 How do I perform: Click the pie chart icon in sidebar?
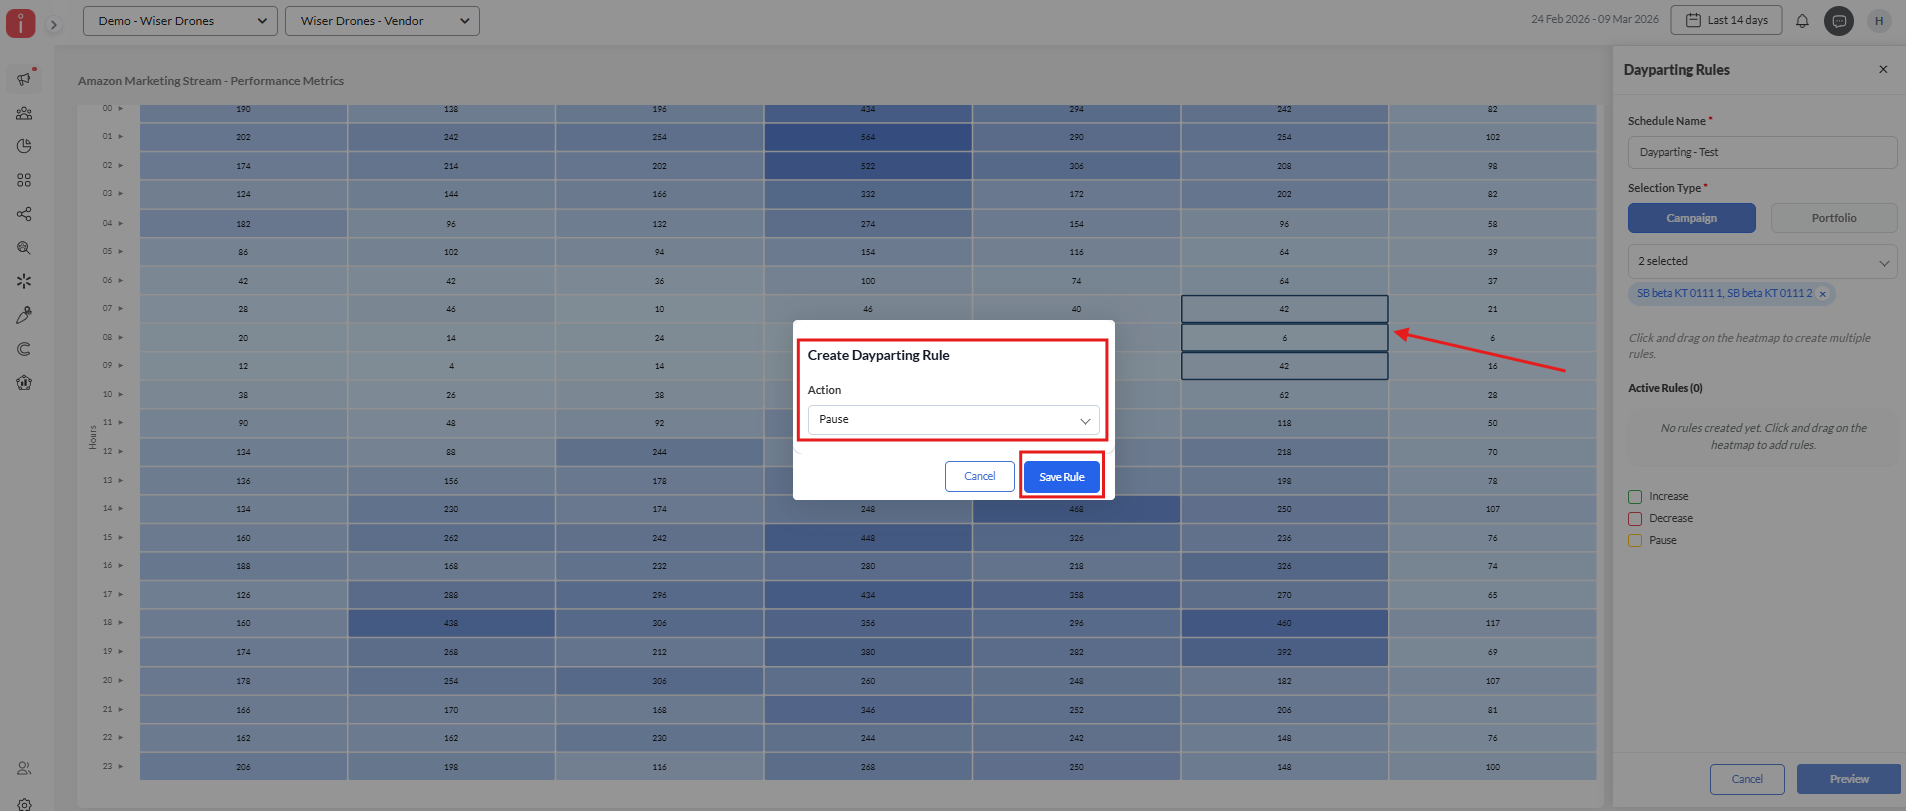pos(24,146)
